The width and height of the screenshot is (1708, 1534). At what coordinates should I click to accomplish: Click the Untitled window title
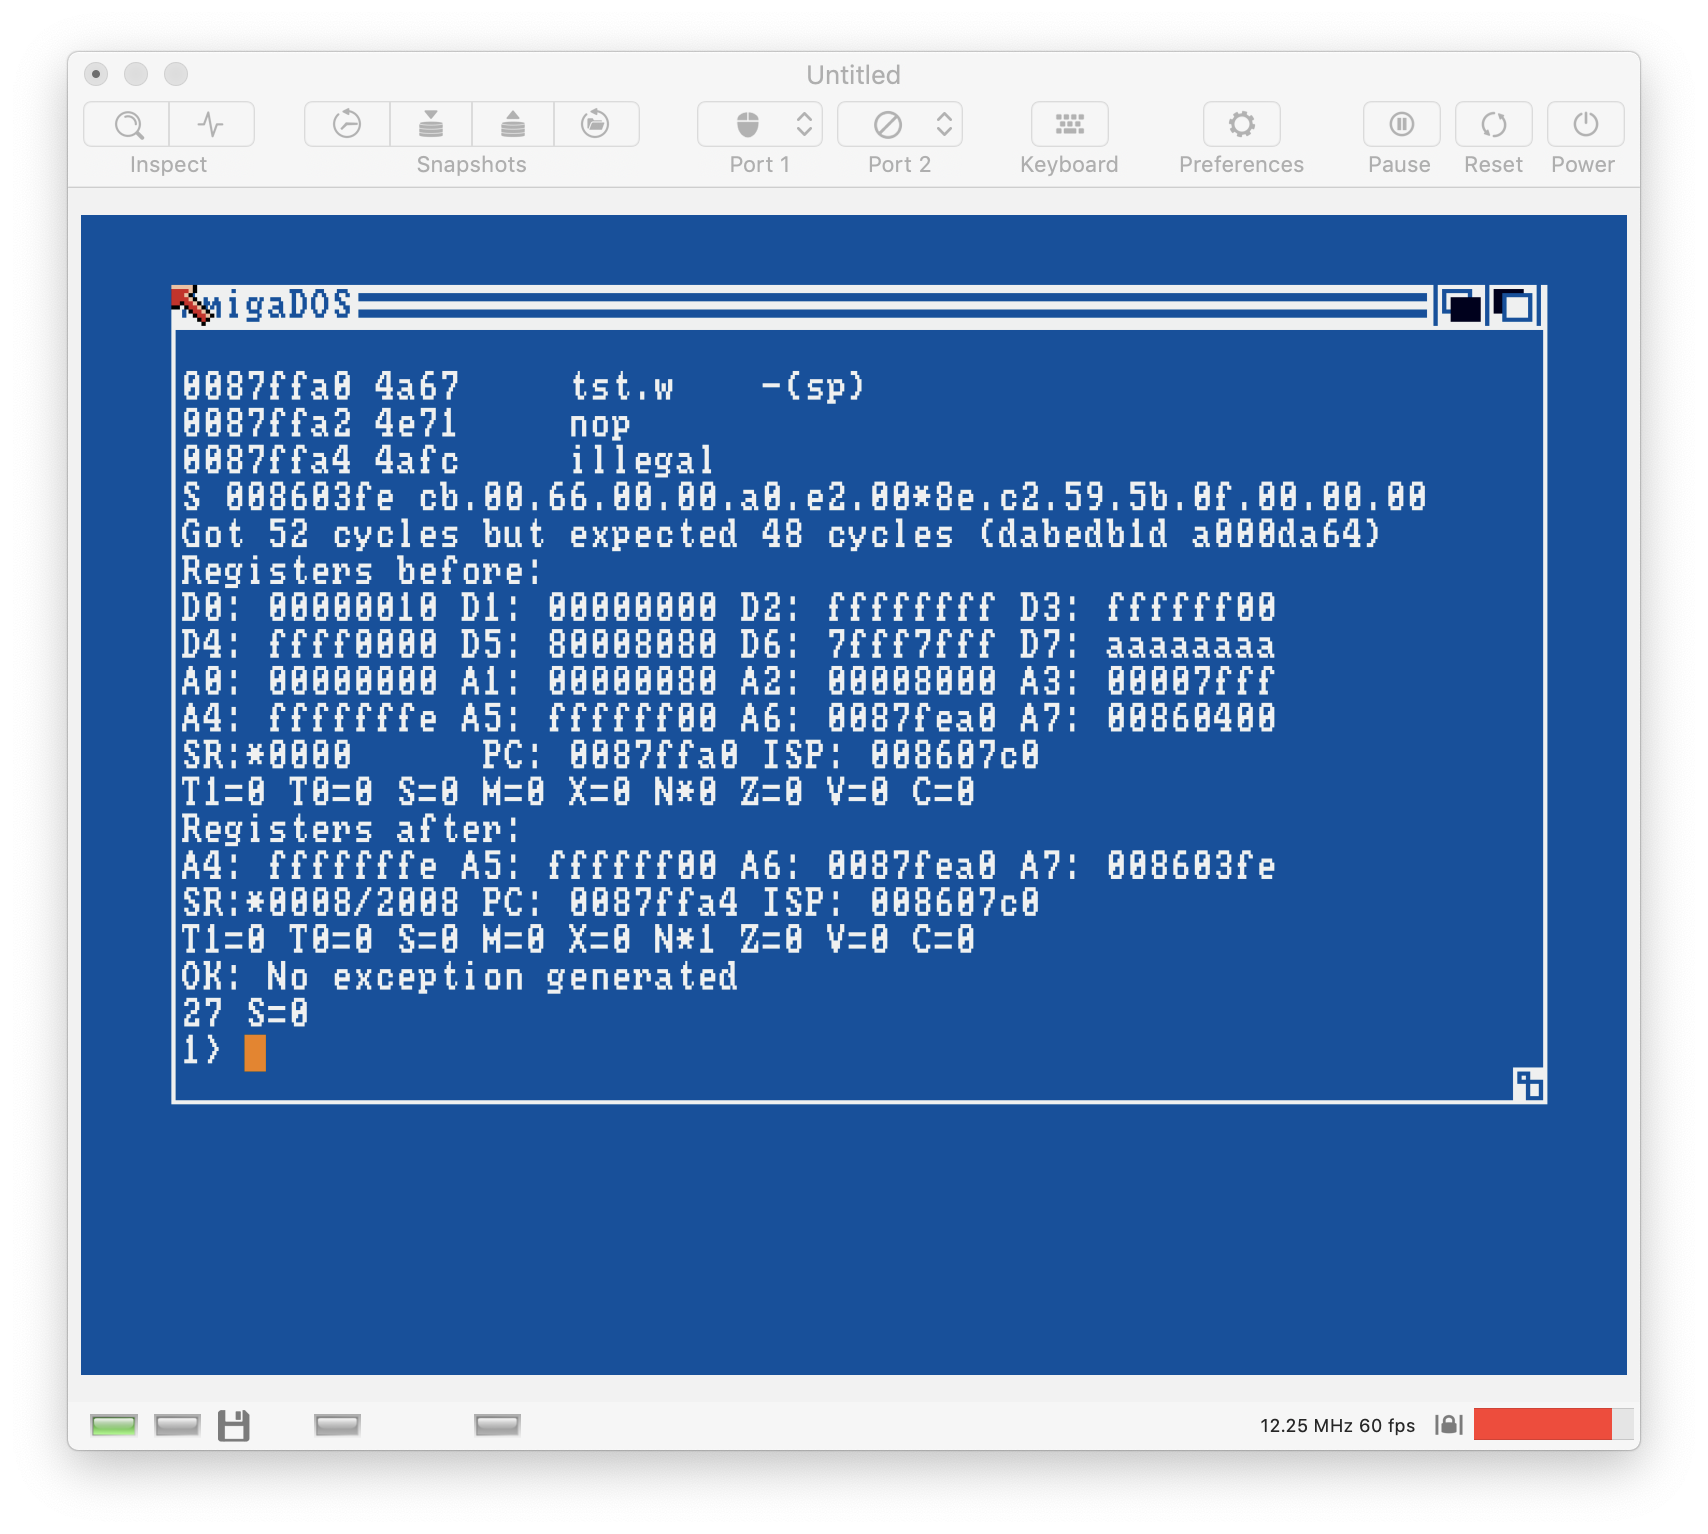854,75
